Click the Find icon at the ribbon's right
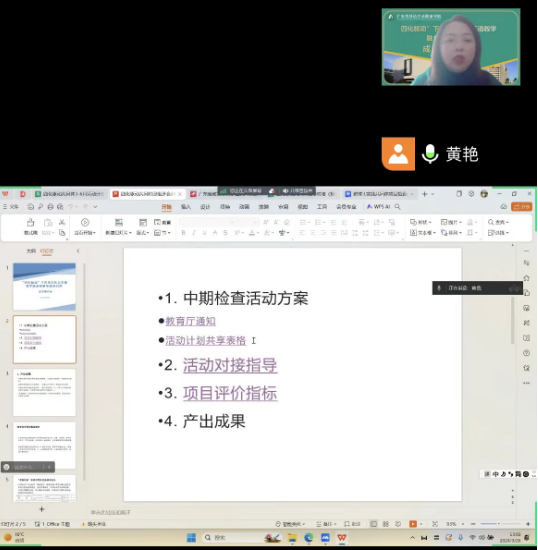 [491, 222]
